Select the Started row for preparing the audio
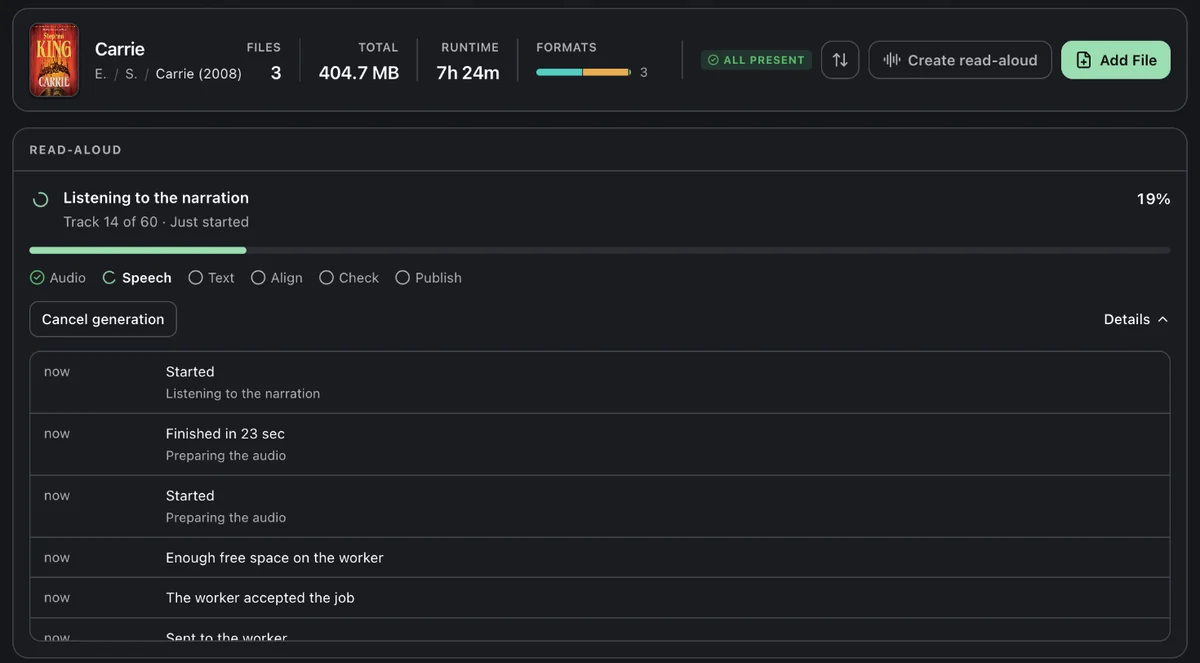1200x663 pixels. point(600,506)
